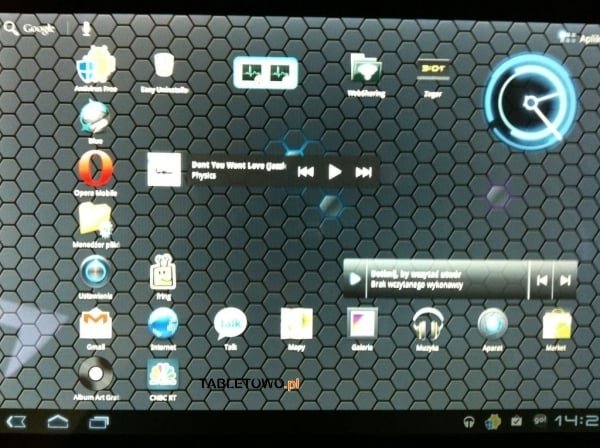The height and width of the screenshot is (448, 600).
Task: Activate voice search microphone
Action: (x=86, y=28)
